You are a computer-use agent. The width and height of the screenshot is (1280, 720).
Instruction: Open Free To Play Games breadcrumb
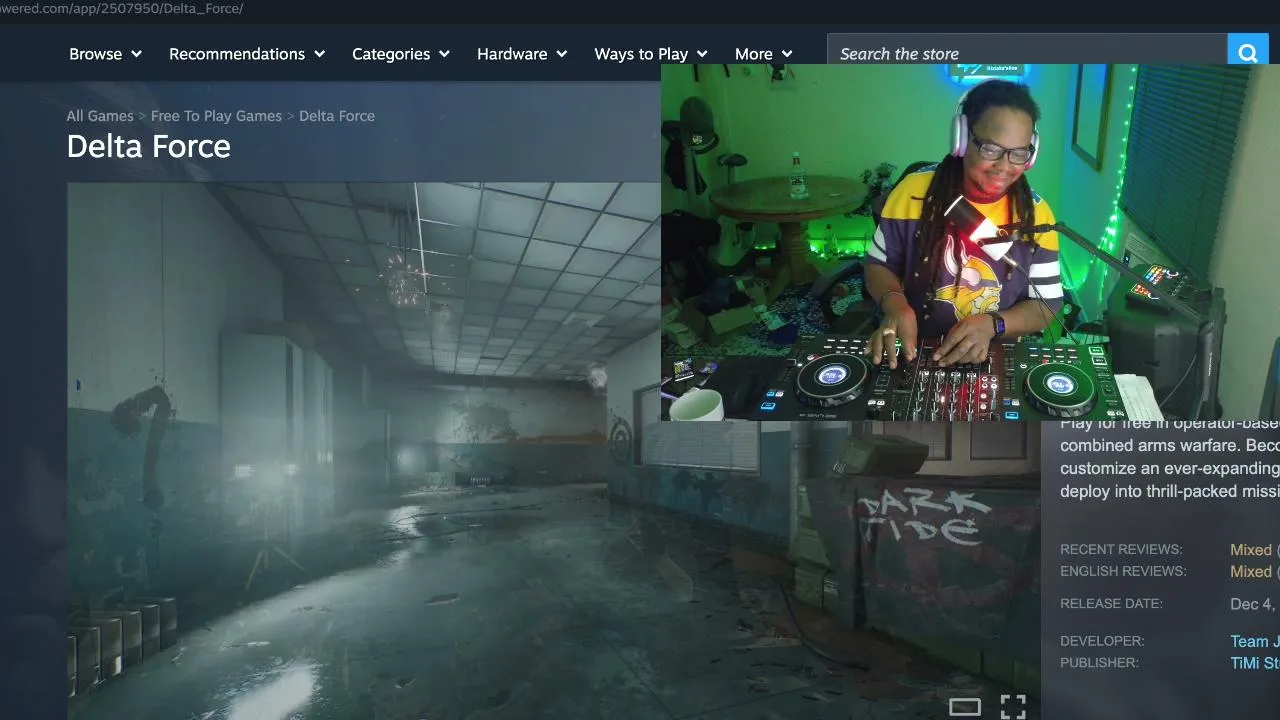[216, 116]
